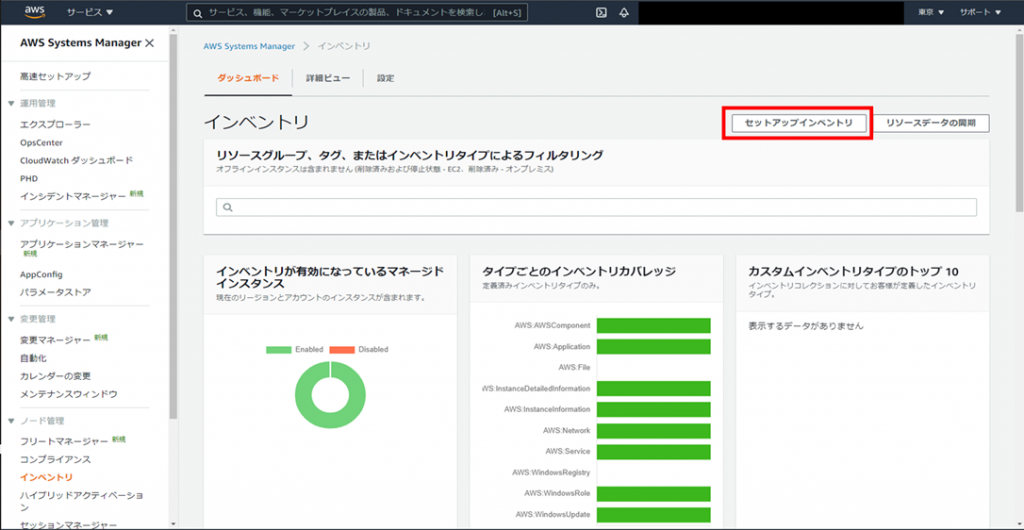Open the notifications bell
The image size is (1024, 530).
click(x=624, y=12)
